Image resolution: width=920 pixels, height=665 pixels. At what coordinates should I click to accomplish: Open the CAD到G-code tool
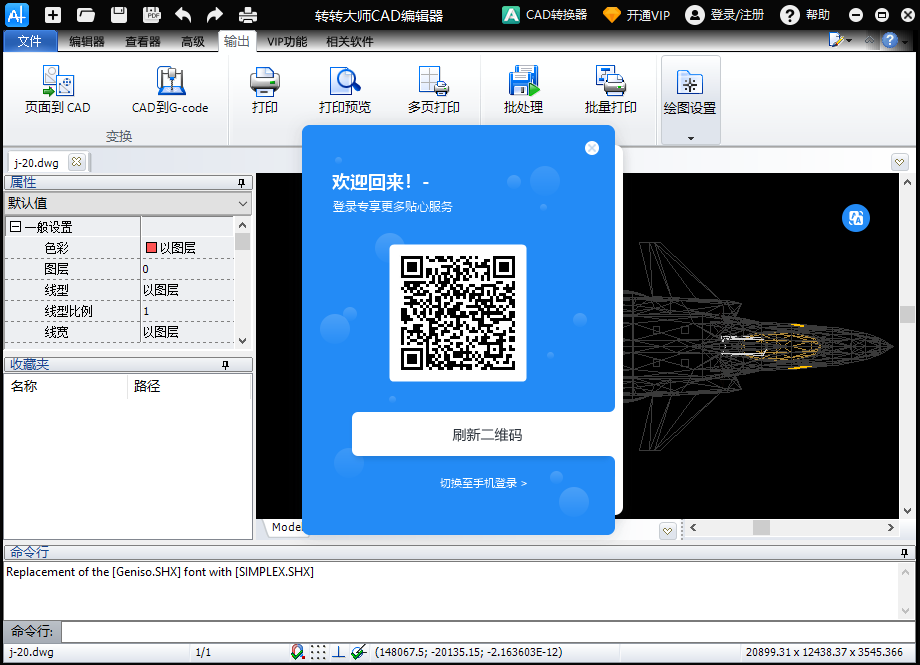tap(169, 82)
